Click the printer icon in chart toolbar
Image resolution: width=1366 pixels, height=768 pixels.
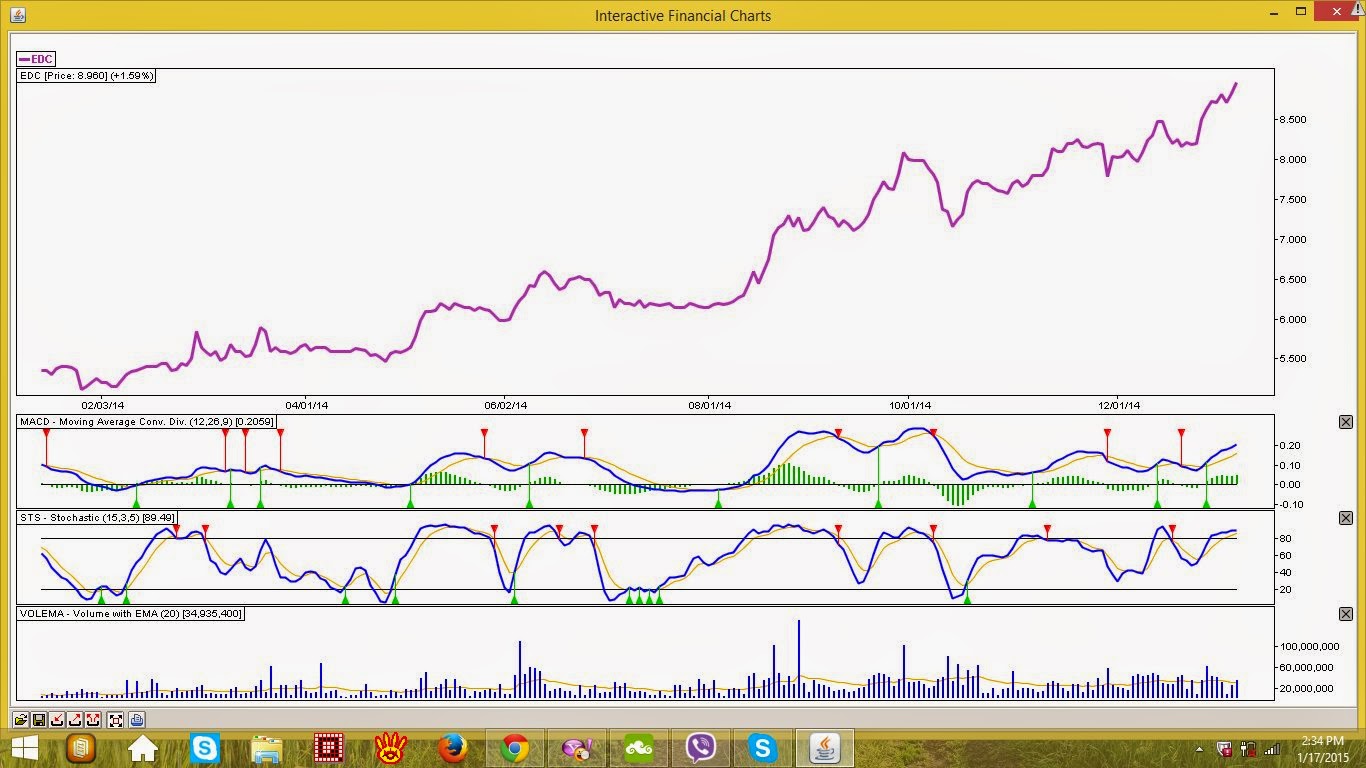[x=137, y=719]
